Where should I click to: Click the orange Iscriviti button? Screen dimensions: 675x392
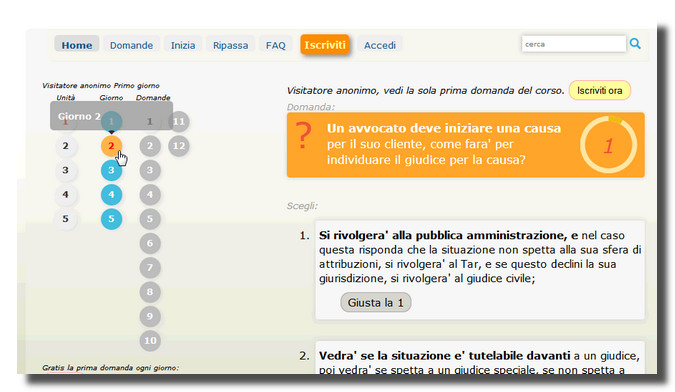[325, 45]
